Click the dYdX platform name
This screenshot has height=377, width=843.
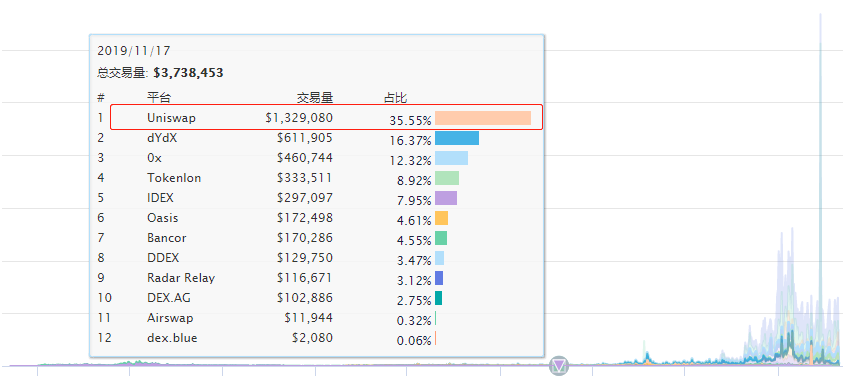pyautogui.click(x=162, y=138)
